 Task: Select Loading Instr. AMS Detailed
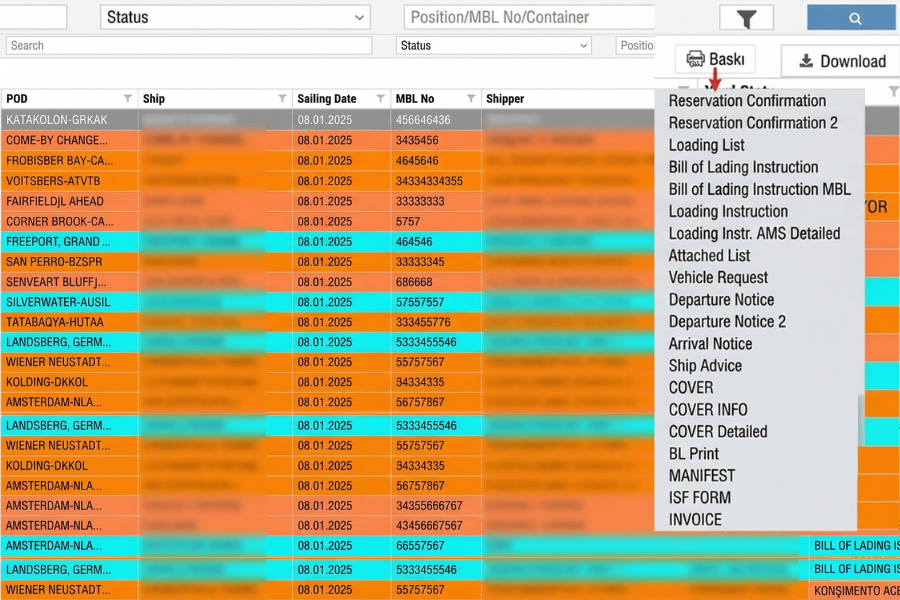tap(754, 233)
